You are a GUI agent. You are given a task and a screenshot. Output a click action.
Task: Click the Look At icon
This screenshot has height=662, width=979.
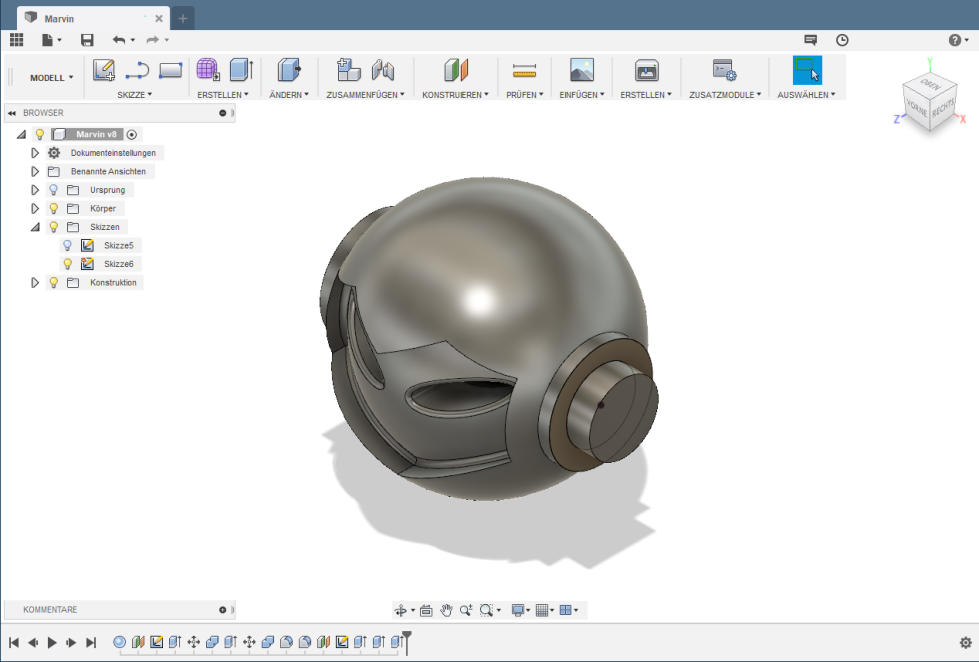(x=426, y=610)
